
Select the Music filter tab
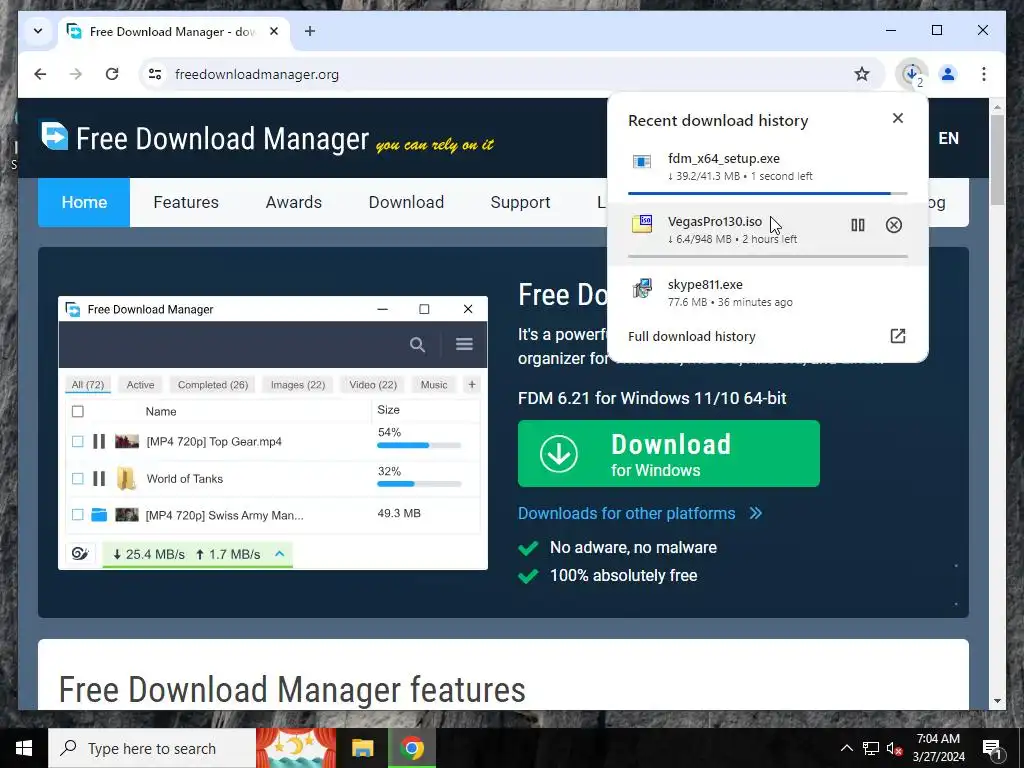coord(434,385)
